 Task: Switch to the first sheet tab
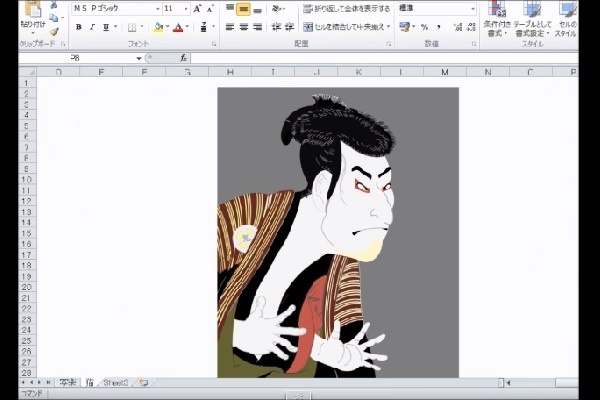click(x=67, y=382)
